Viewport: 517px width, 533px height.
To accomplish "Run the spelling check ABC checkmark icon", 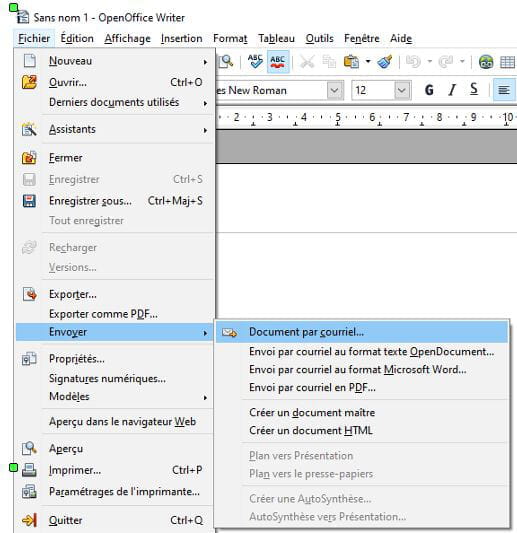I will click(255, 62).
